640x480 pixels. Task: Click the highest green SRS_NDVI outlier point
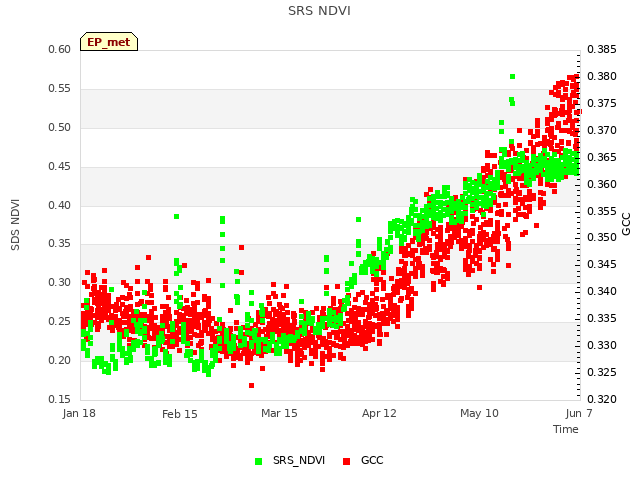pyautogui.click(x=513, y=76)
